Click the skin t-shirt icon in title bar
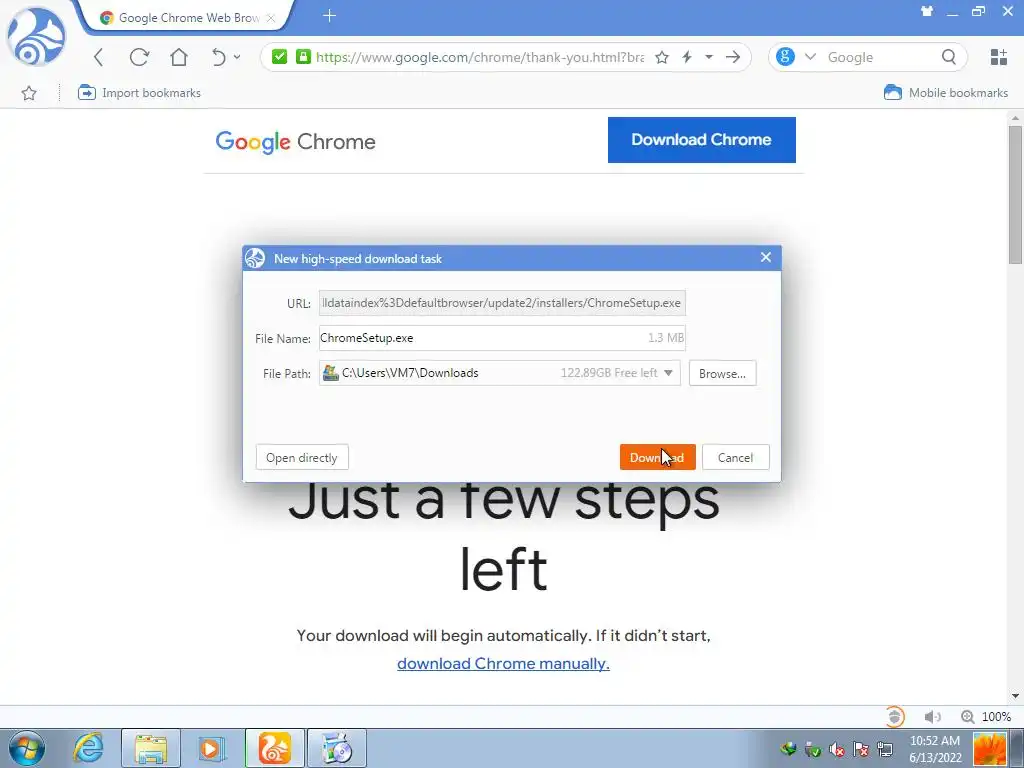The height and width of the screenshot is (768, 1024). [927, 11]
